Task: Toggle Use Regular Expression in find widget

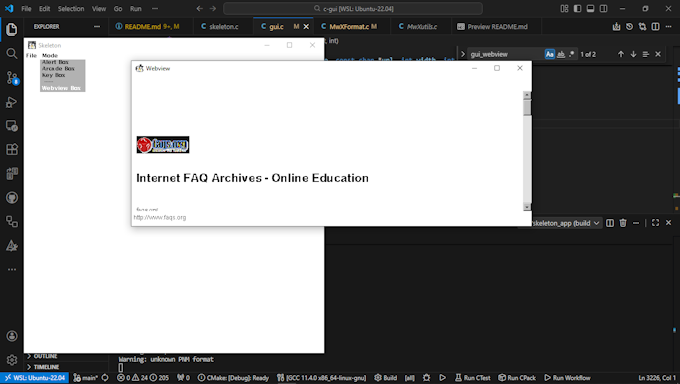Action: (572, 54)
